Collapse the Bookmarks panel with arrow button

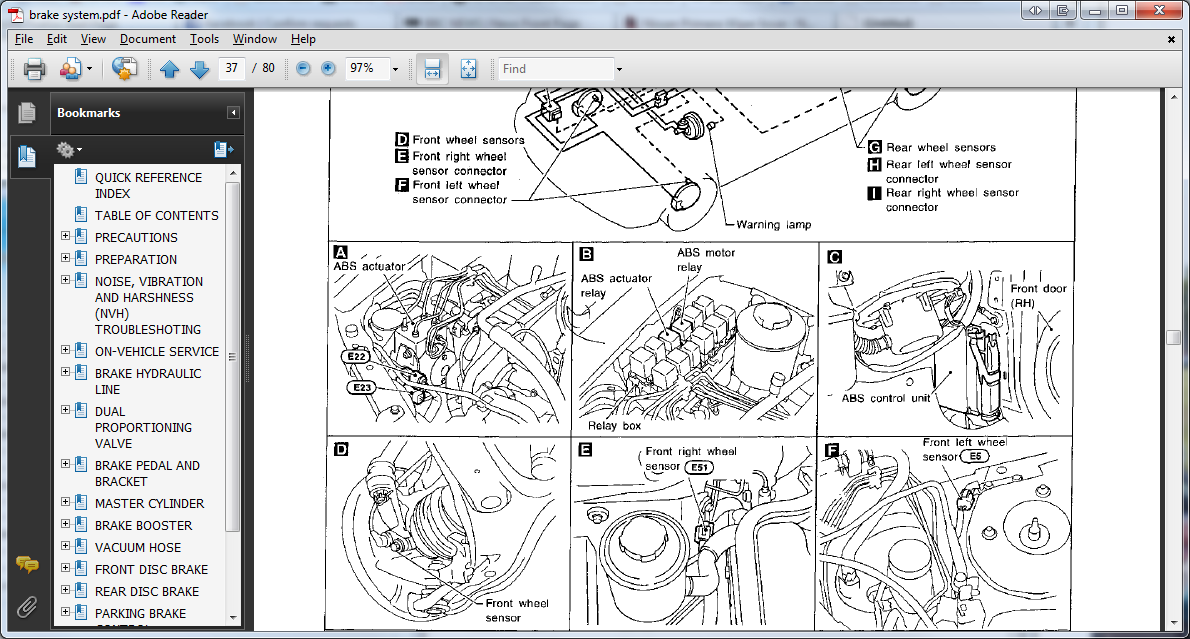pyautogui.click(x=233, y=113)
